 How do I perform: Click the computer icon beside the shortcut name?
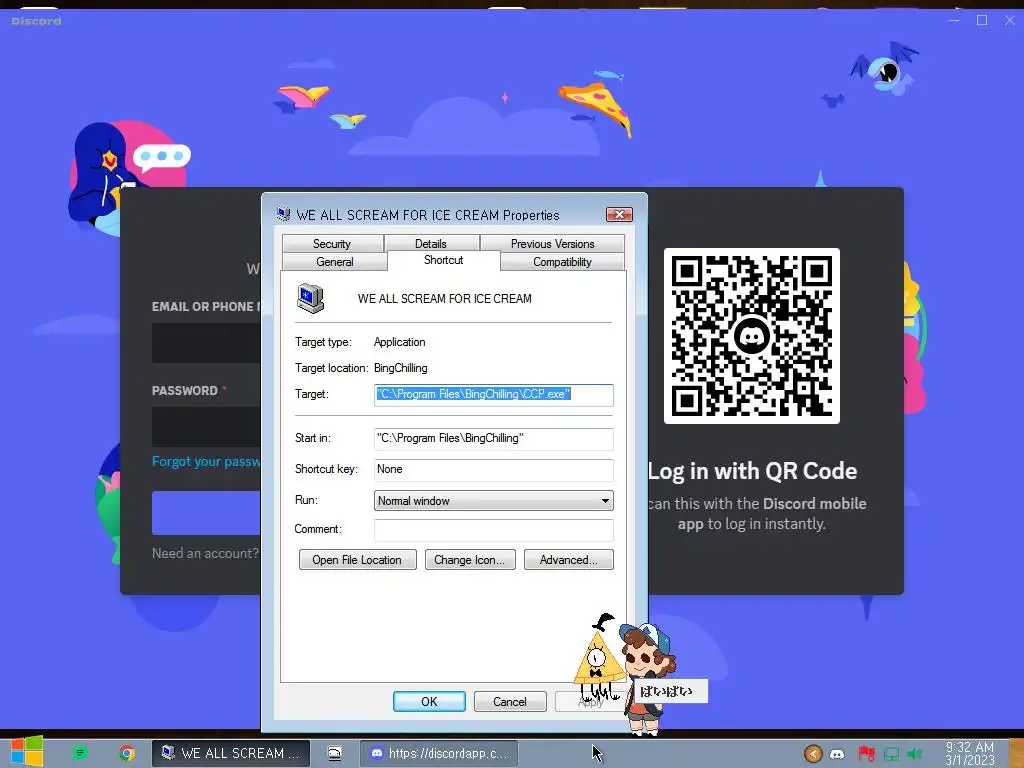[310, 298]
